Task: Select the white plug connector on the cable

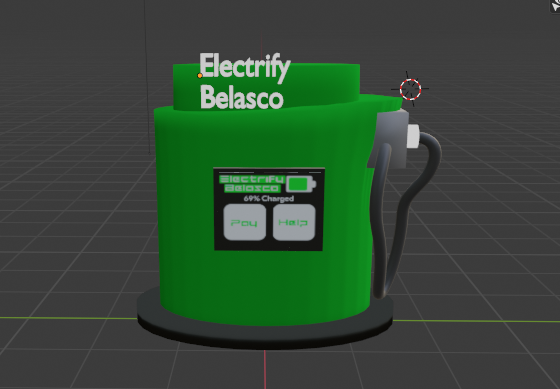Action: pyautogui.click(x=413, y=136)
